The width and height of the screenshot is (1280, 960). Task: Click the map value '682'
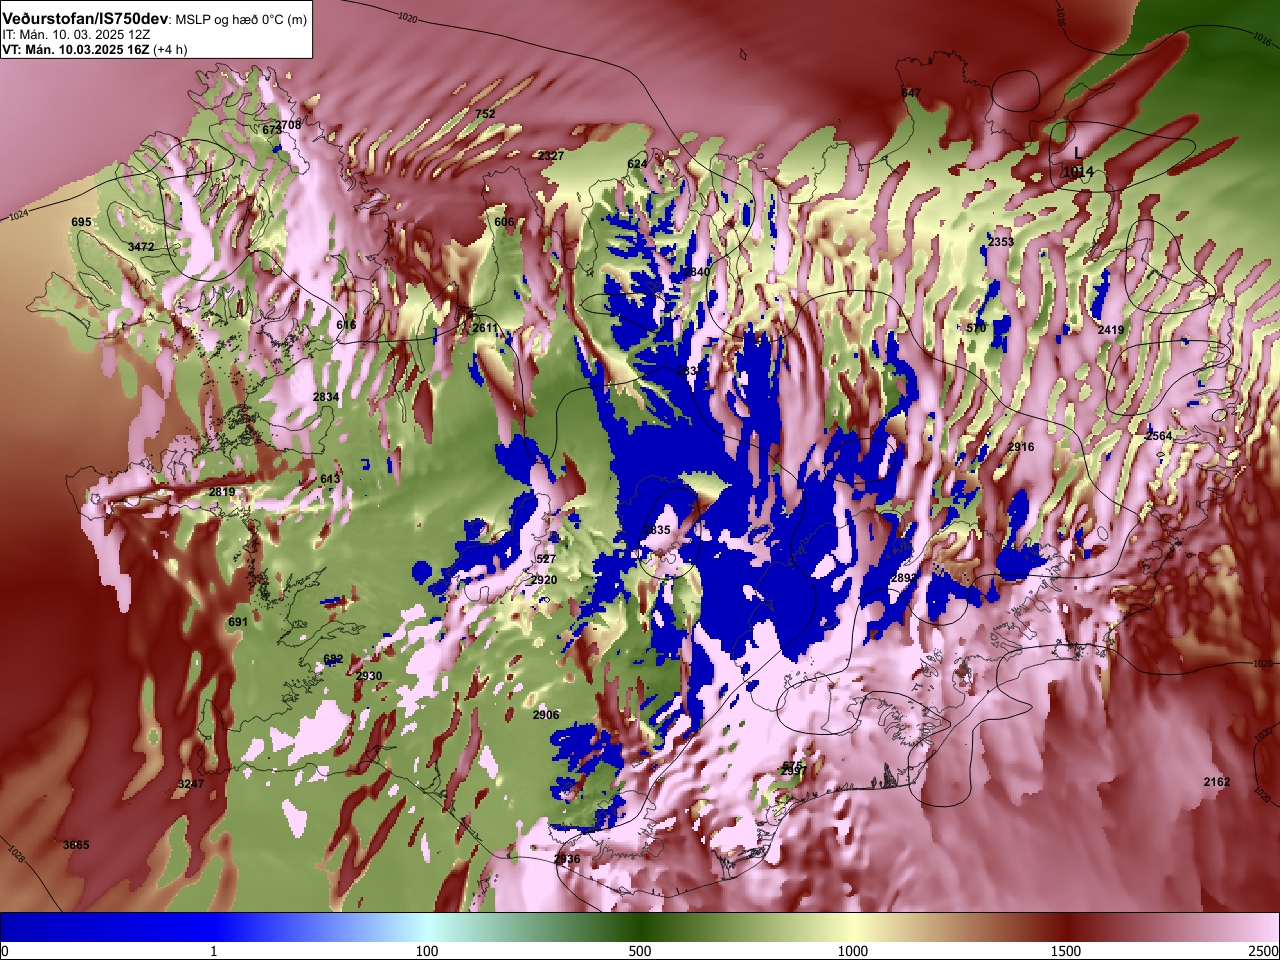[333, 659]
